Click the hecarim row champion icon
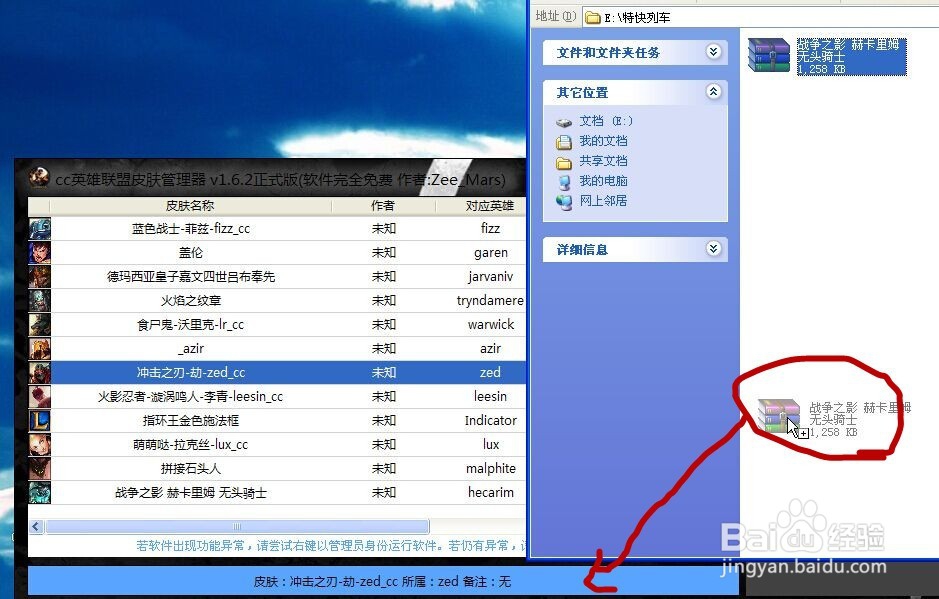Image resolution: width=939 pixels, height=599 pixels. (x=40, y=492)
